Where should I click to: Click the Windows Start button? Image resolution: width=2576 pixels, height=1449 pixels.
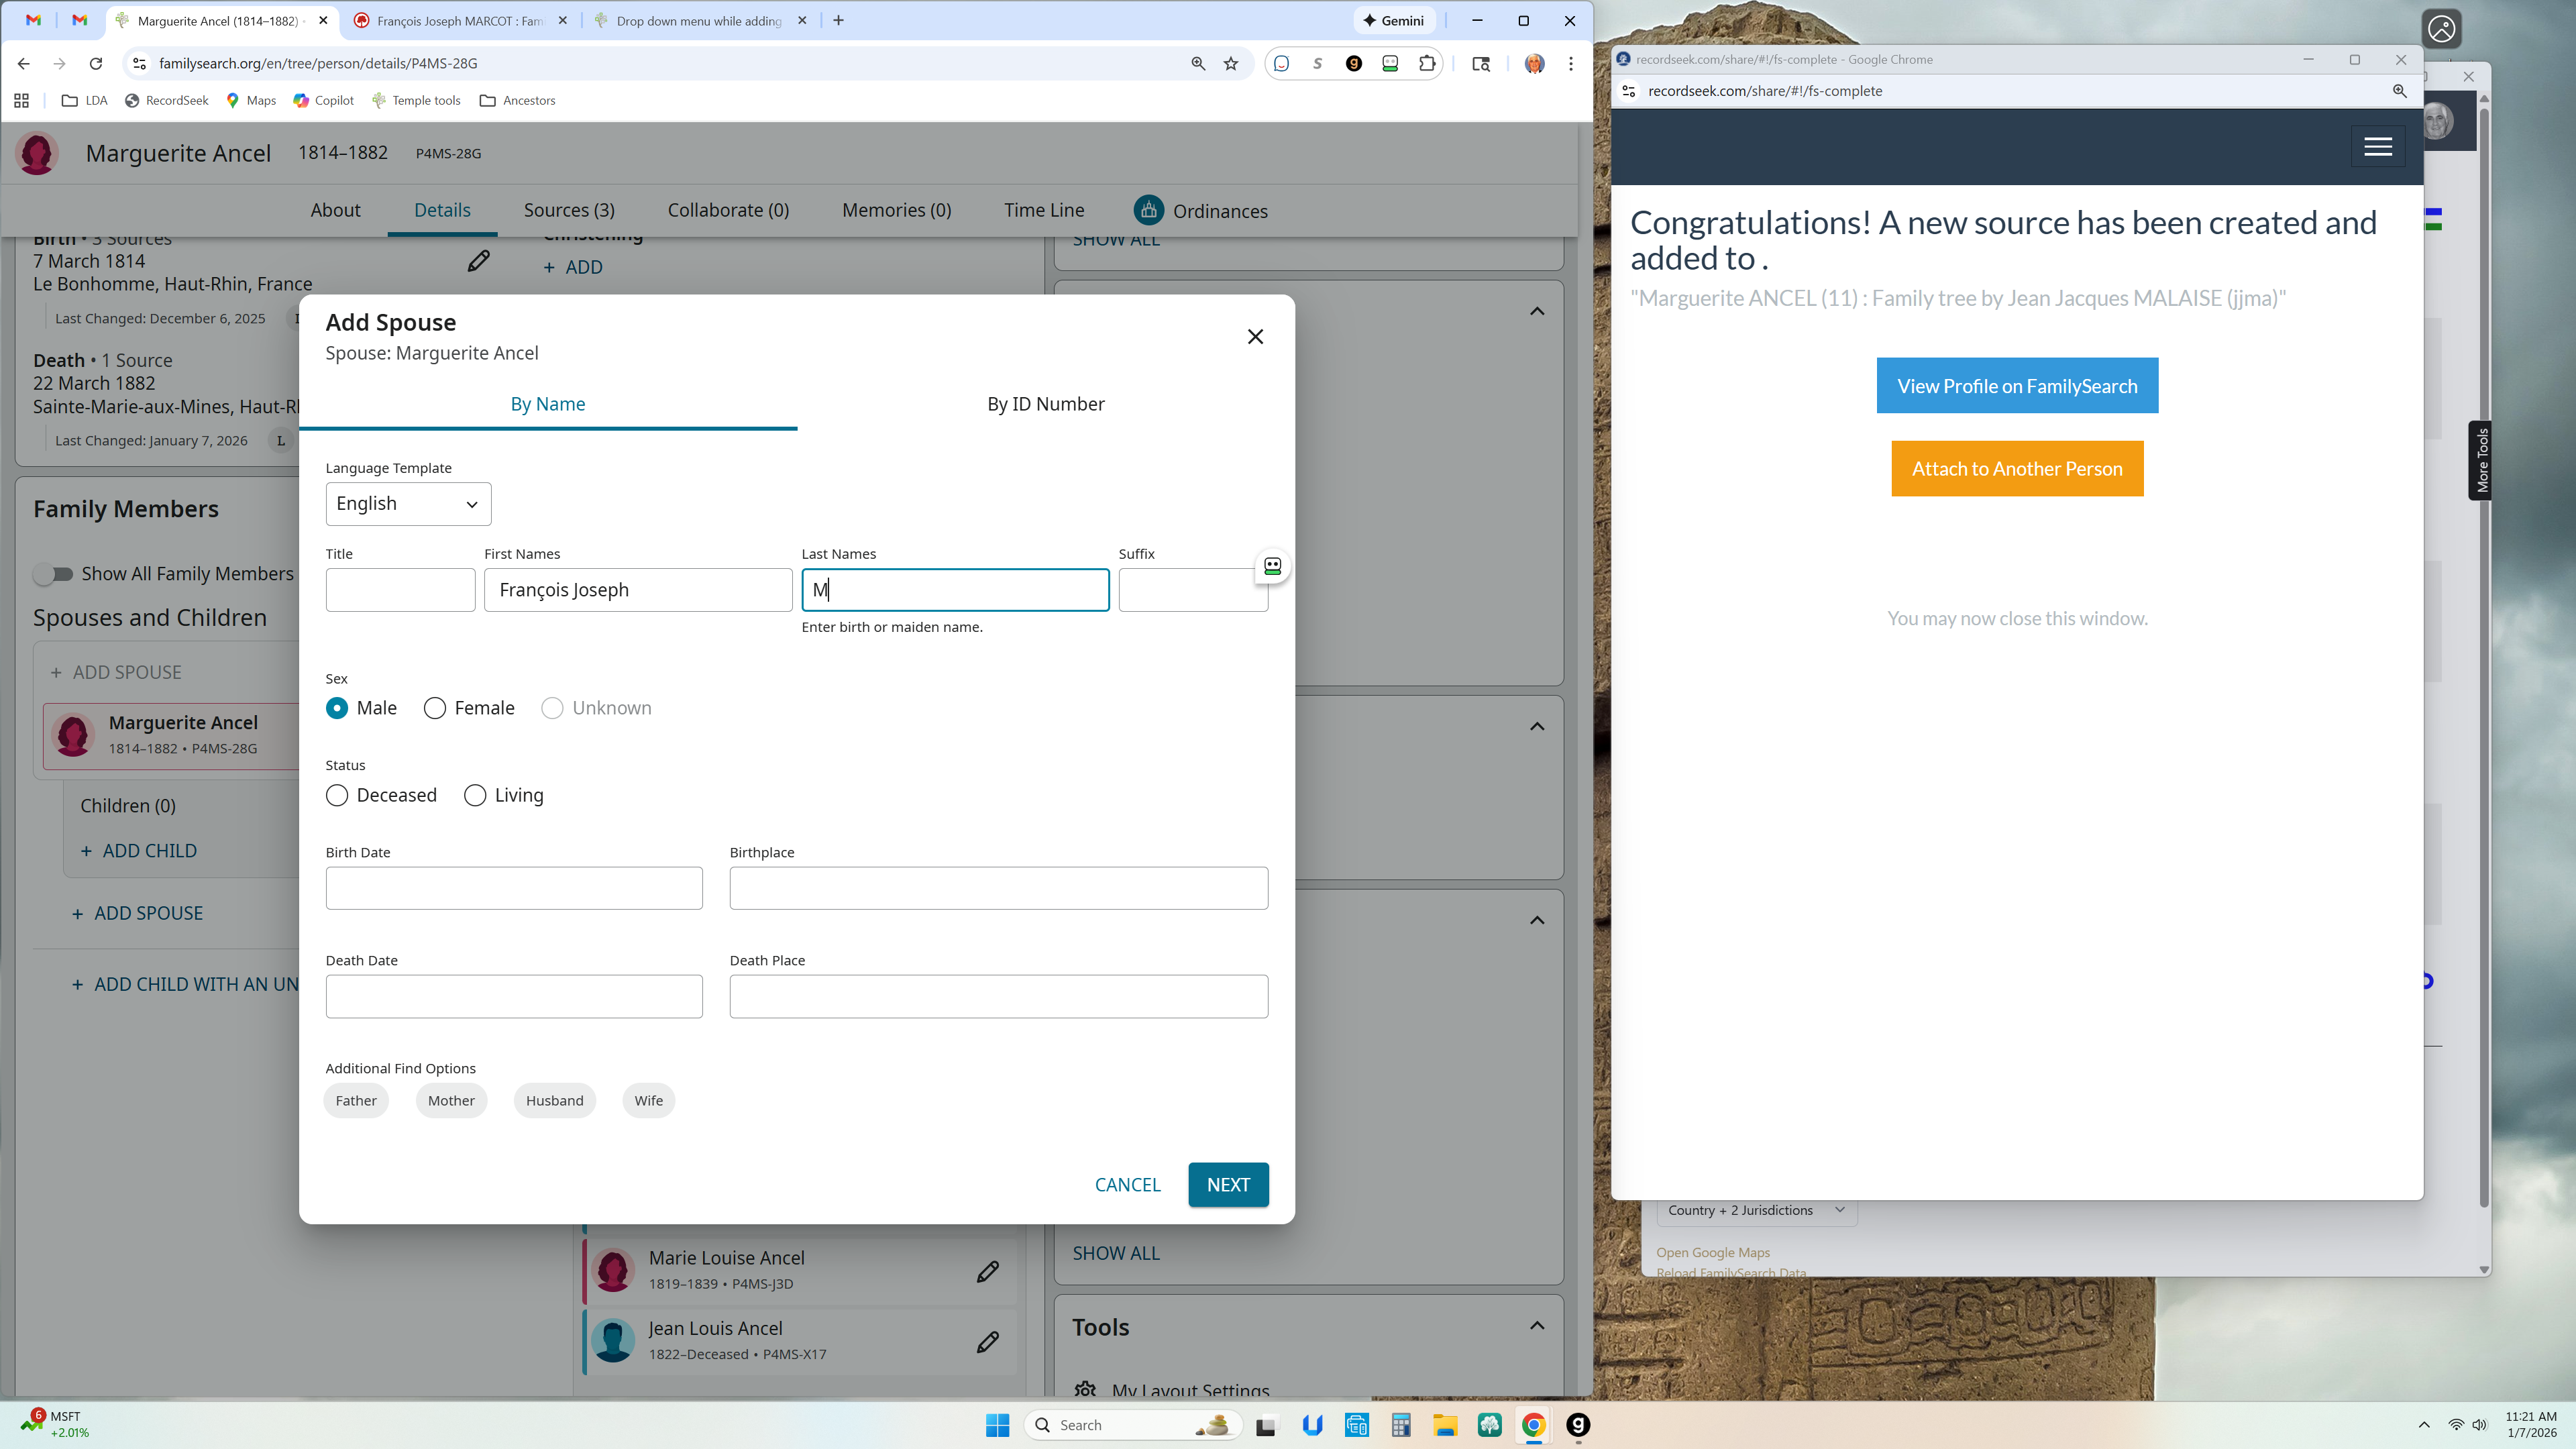click(x=997, y=1425)
